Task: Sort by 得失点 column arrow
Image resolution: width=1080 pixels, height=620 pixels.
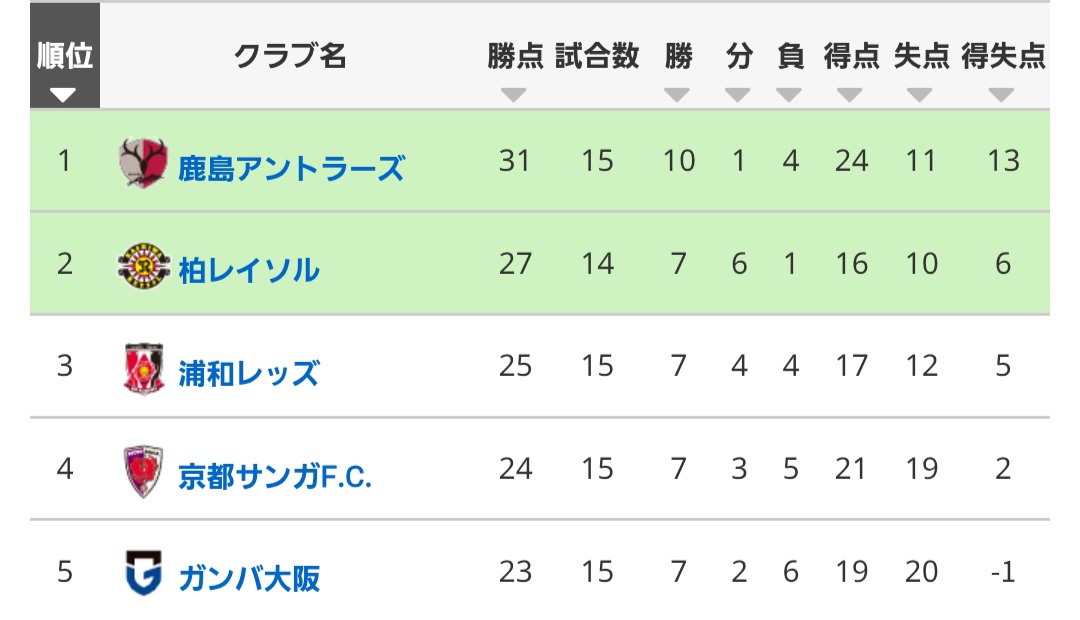Action: (1001, 95)
